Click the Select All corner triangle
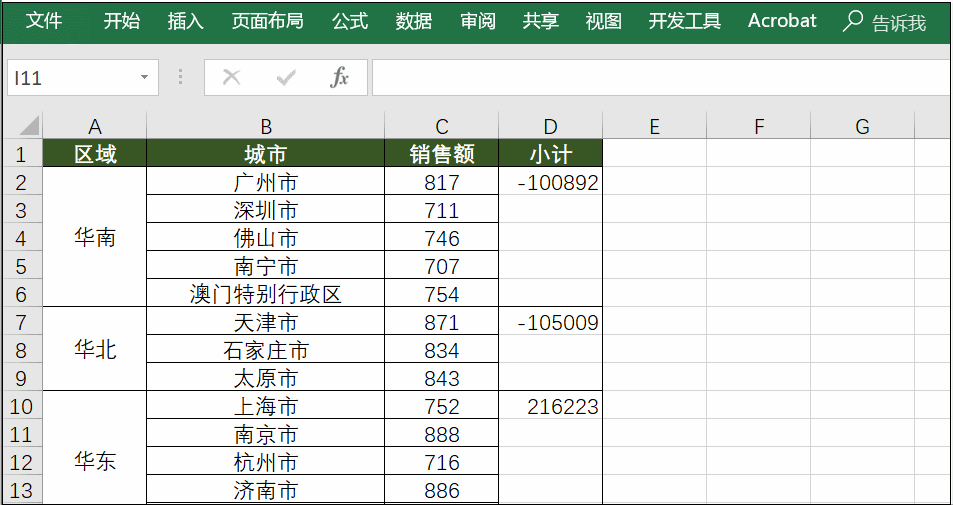This screenshot has width=953, height=505. coord(28,126)
